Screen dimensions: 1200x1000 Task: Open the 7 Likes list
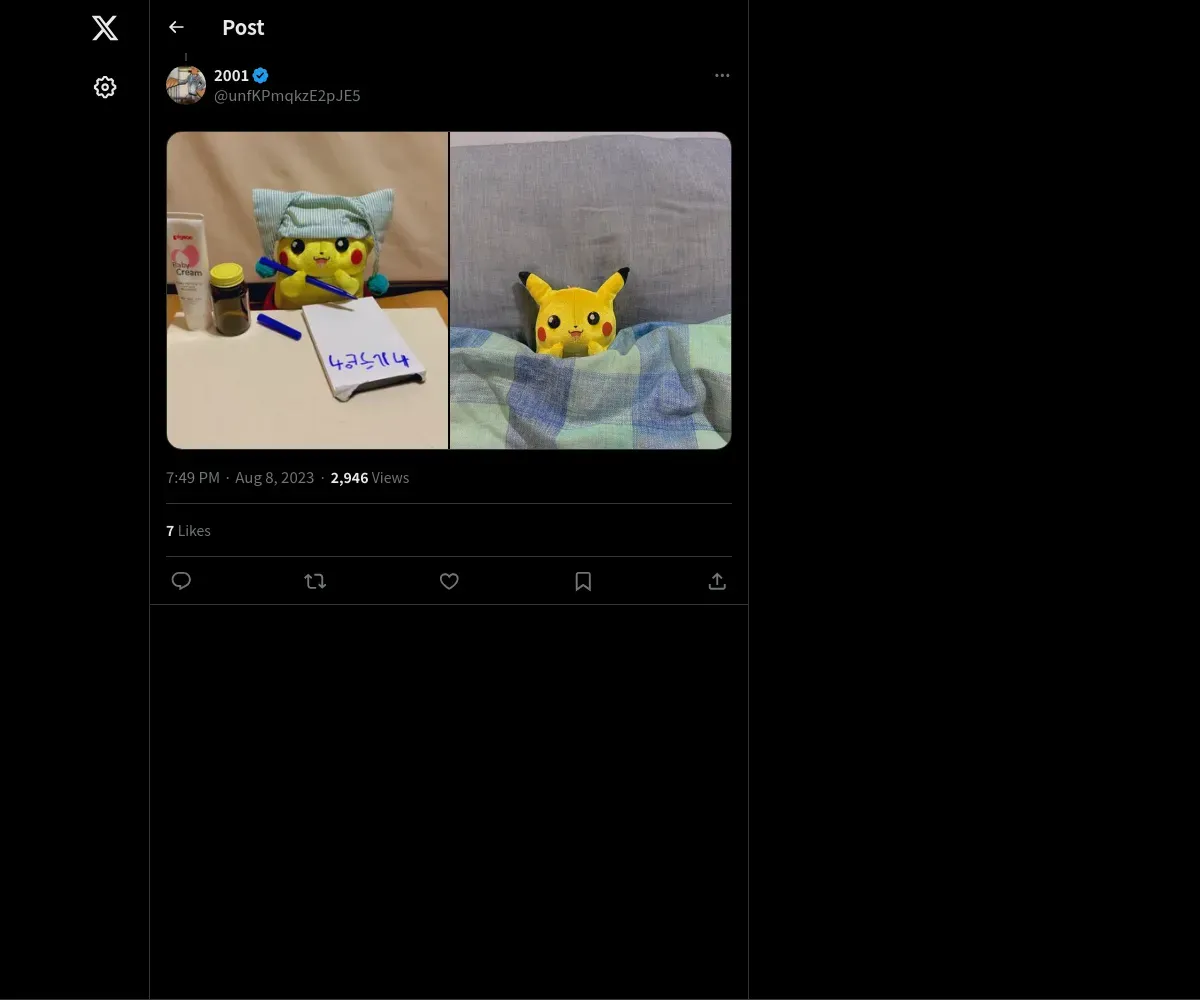pyautogui.click(x=188, y=531)
